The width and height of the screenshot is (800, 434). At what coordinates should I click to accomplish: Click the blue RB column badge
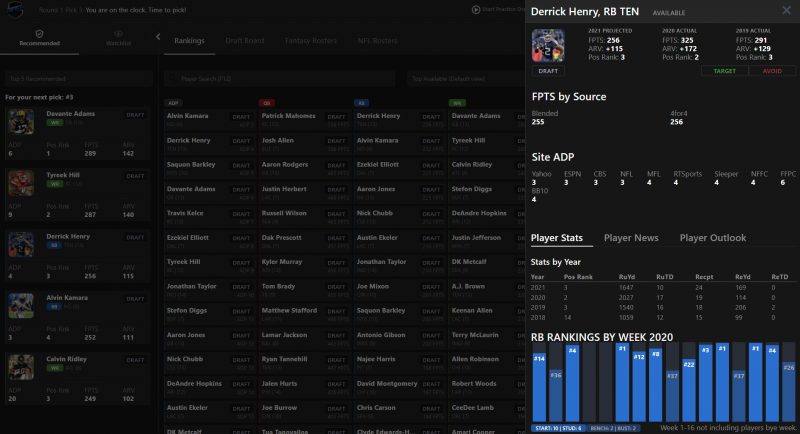tap(361, 103)
